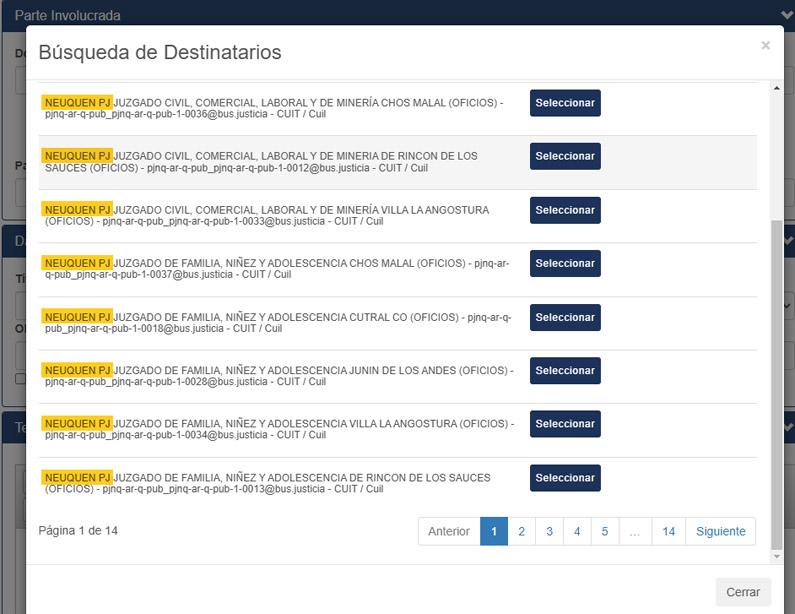Select Juzgado Civil Rincon de los Sauces
This screenshot has width=795, height=614.
(565, 157)
